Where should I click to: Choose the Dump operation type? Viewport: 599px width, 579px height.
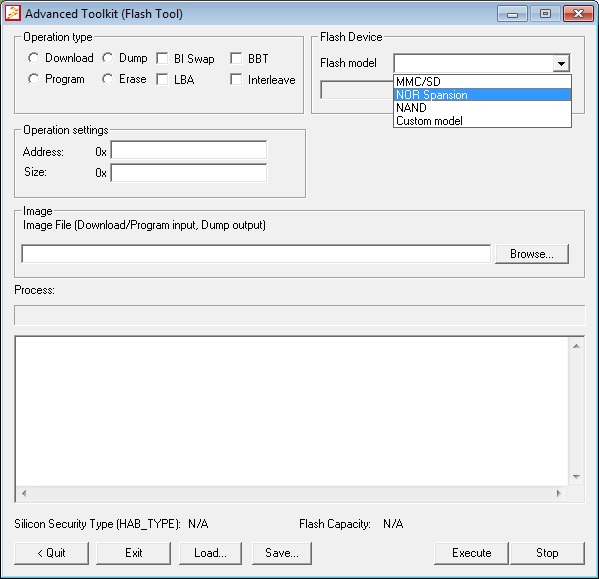[107, 58]
